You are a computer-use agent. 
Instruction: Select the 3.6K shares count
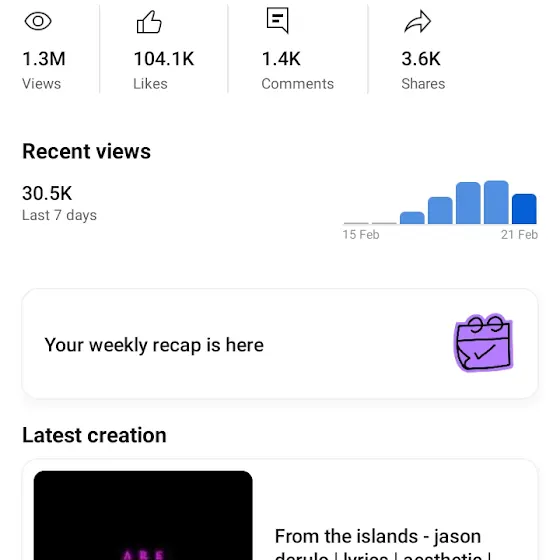click(421, 59)
